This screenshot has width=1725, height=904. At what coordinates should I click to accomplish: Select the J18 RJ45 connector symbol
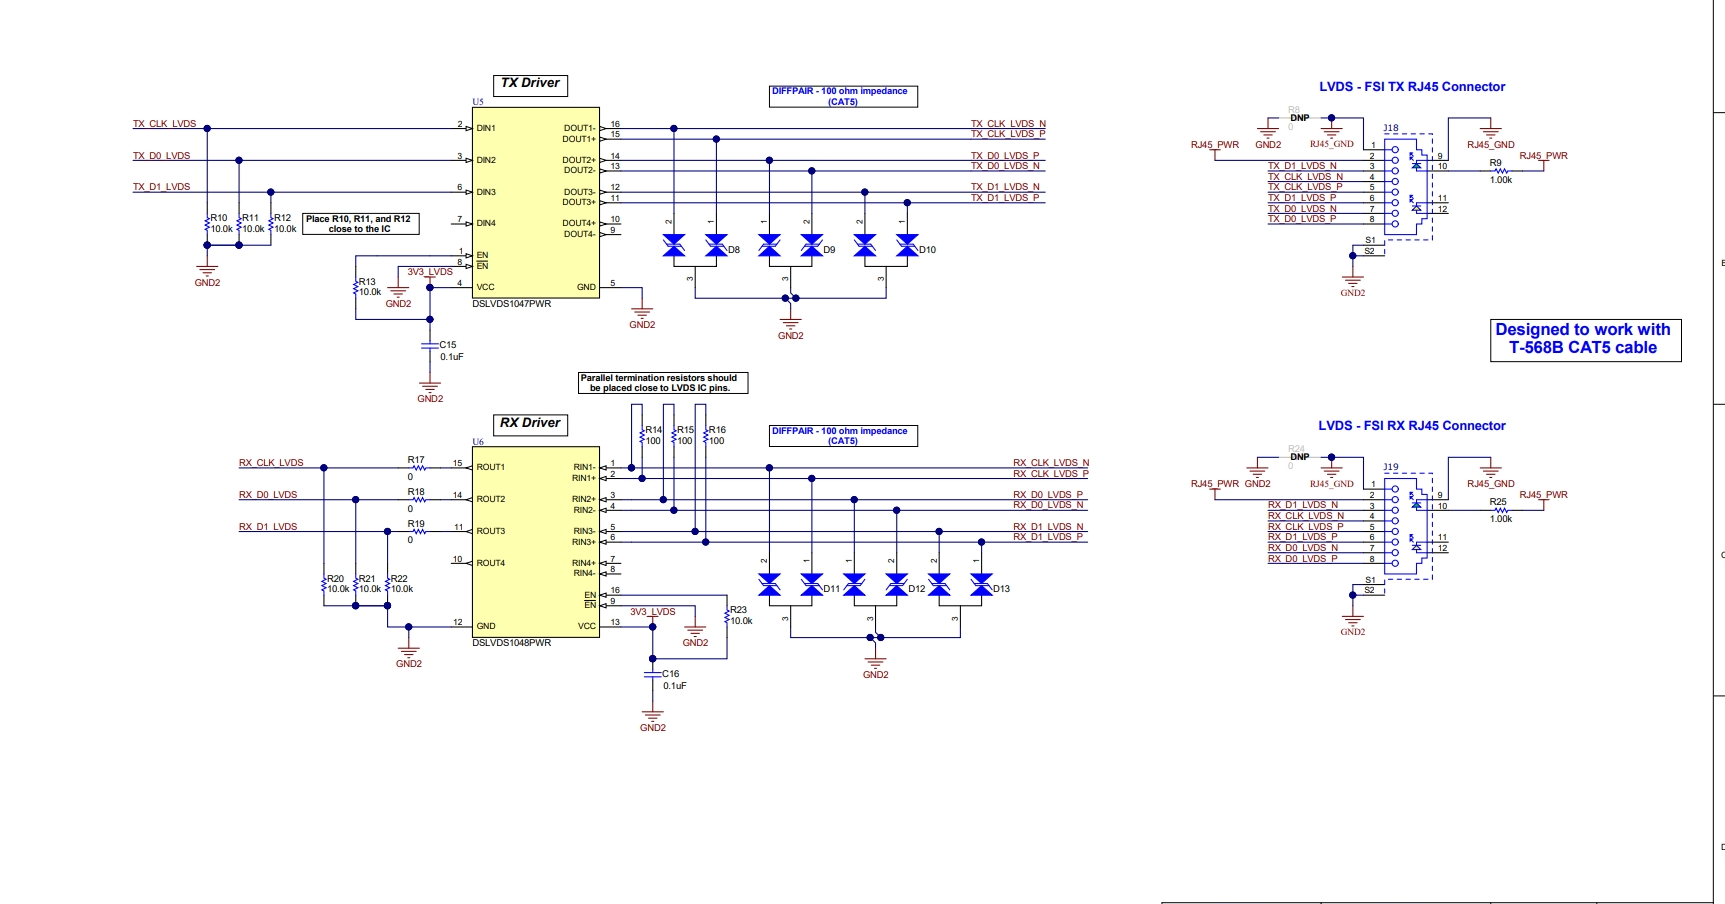point(1410,188)
